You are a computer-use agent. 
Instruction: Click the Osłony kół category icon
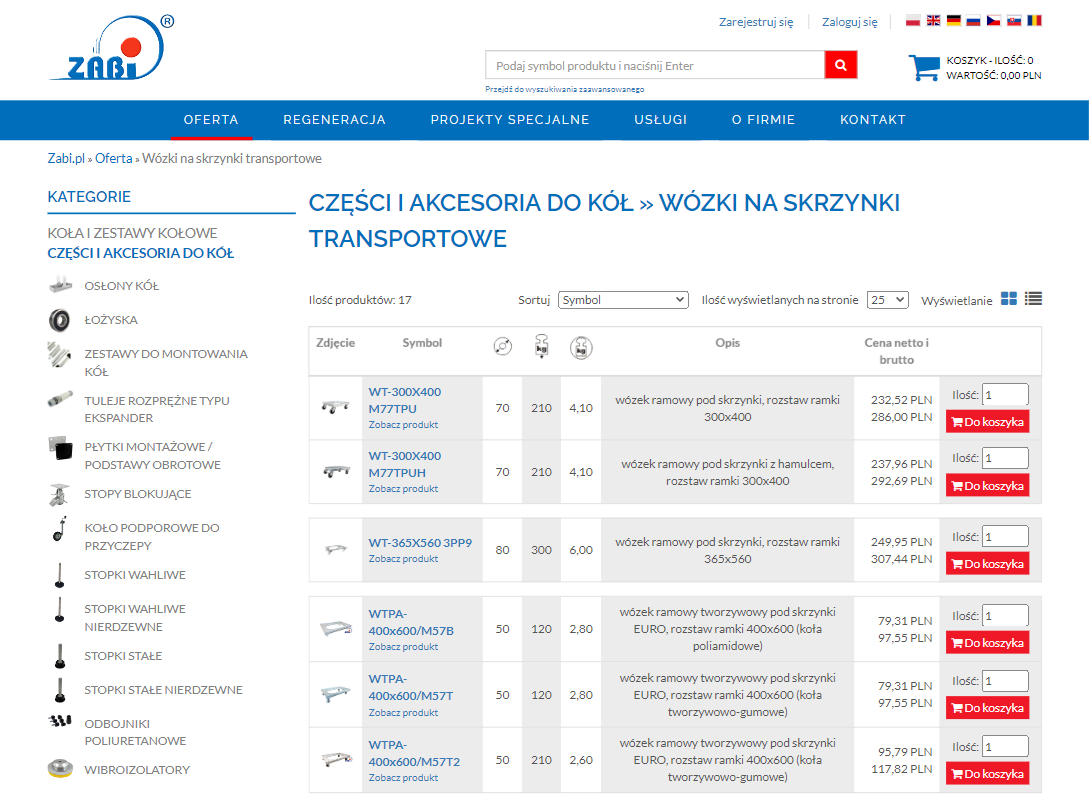60,285
